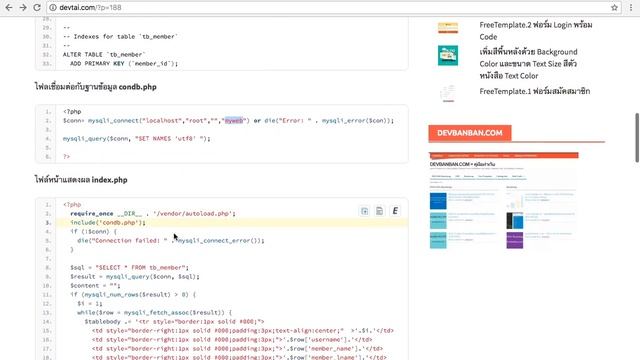Open the FreeTemplate.2 Login form post link
This screenshot has height=360, width=640.
point(536,31)
